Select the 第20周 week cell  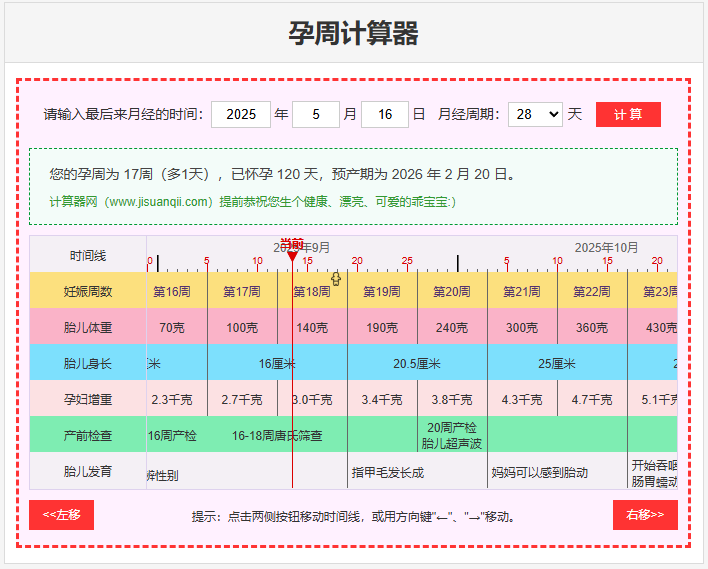point(452,291)
